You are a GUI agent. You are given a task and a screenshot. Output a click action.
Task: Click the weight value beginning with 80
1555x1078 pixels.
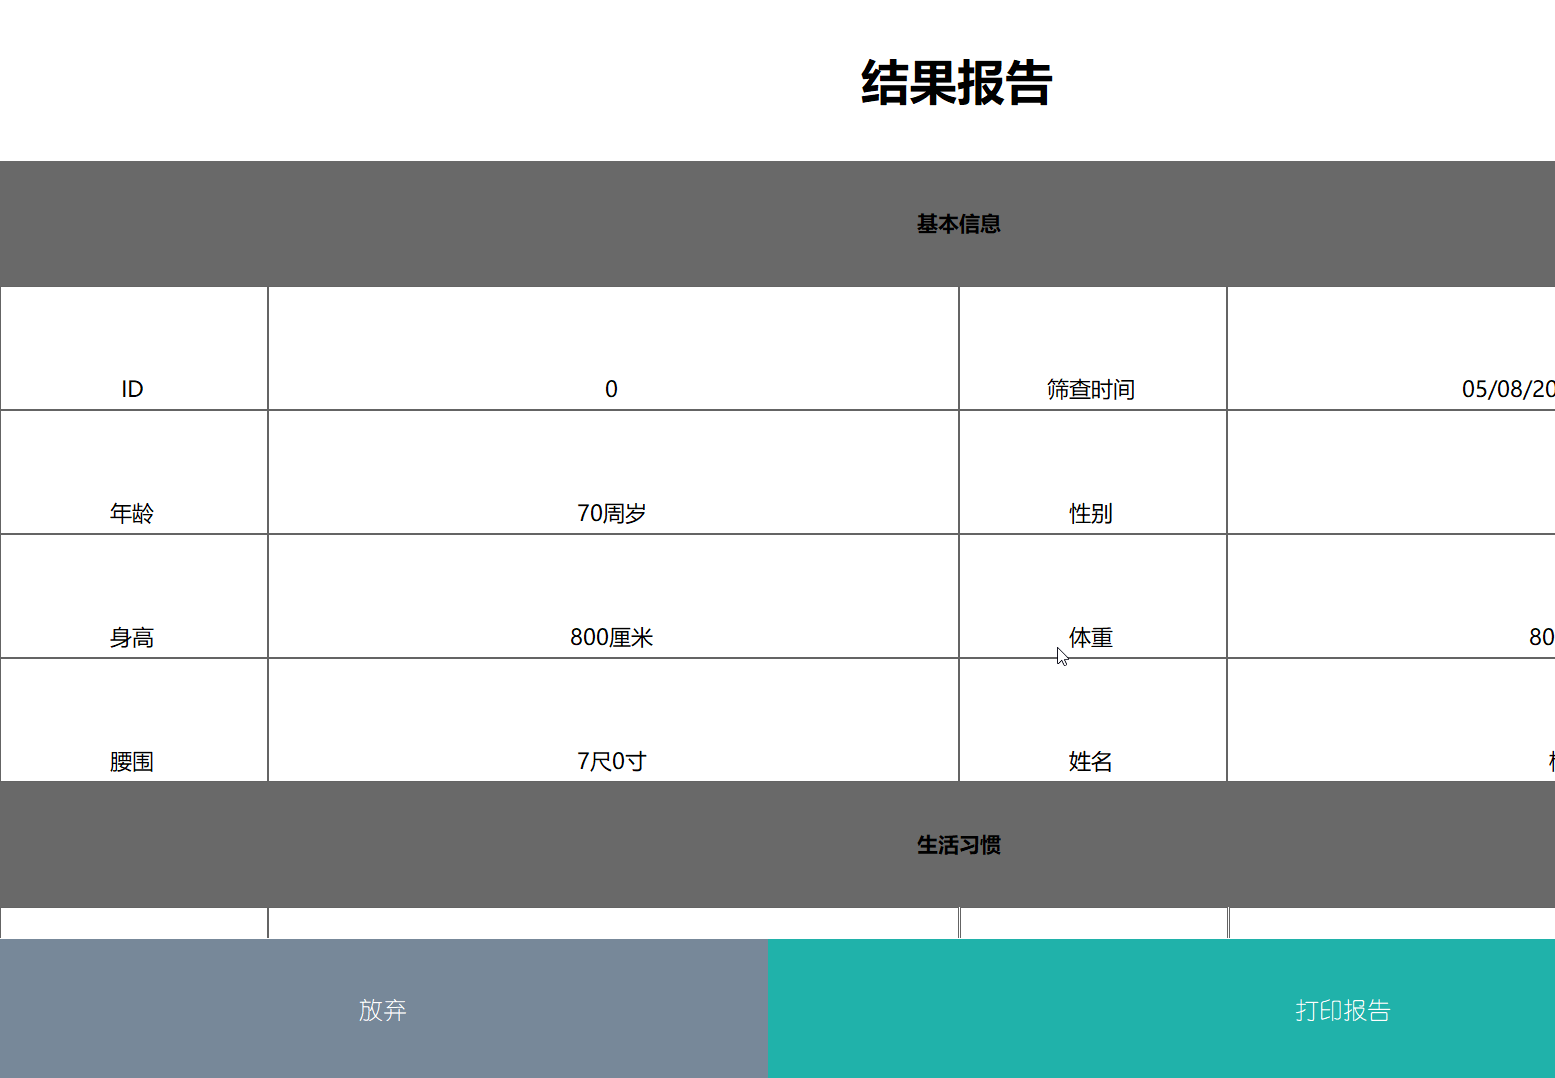[1391, 596]
